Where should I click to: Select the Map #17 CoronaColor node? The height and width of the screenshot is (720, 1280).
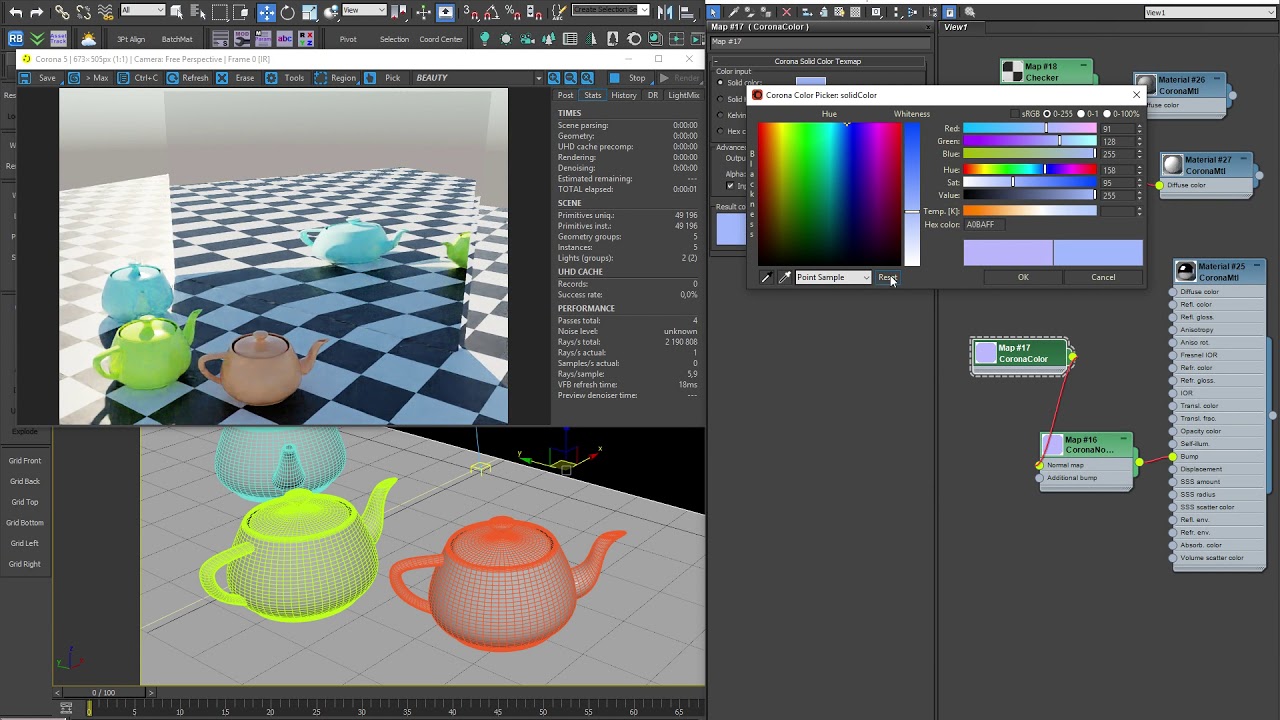click(x=1021, y=355)
